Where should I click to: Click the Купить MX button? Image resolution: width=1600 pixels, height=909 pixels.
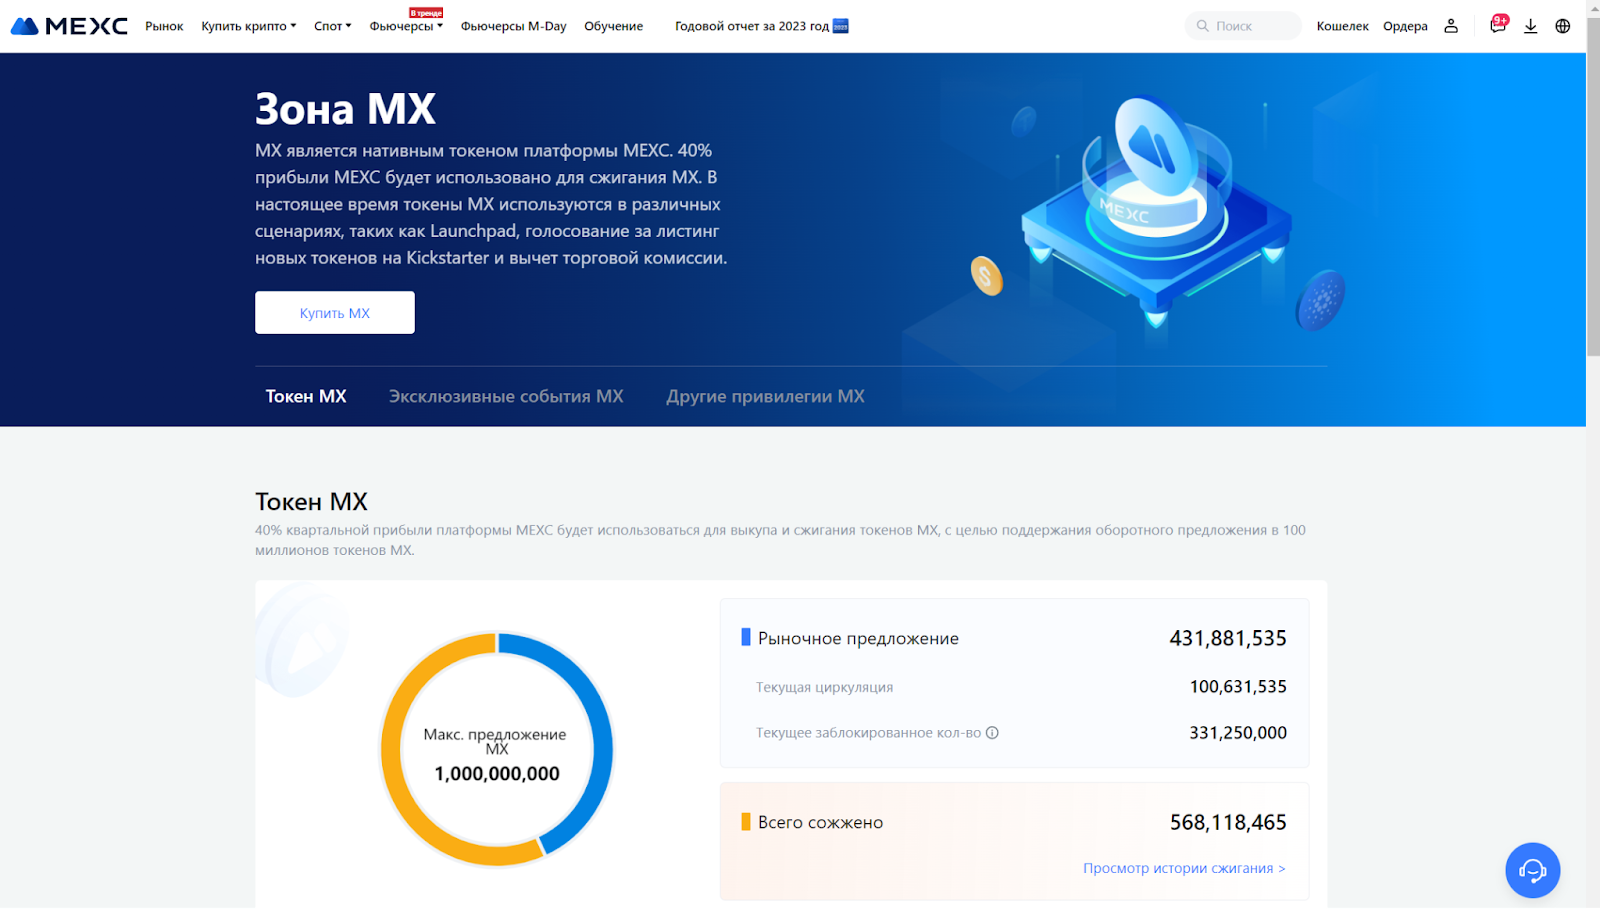335,313
